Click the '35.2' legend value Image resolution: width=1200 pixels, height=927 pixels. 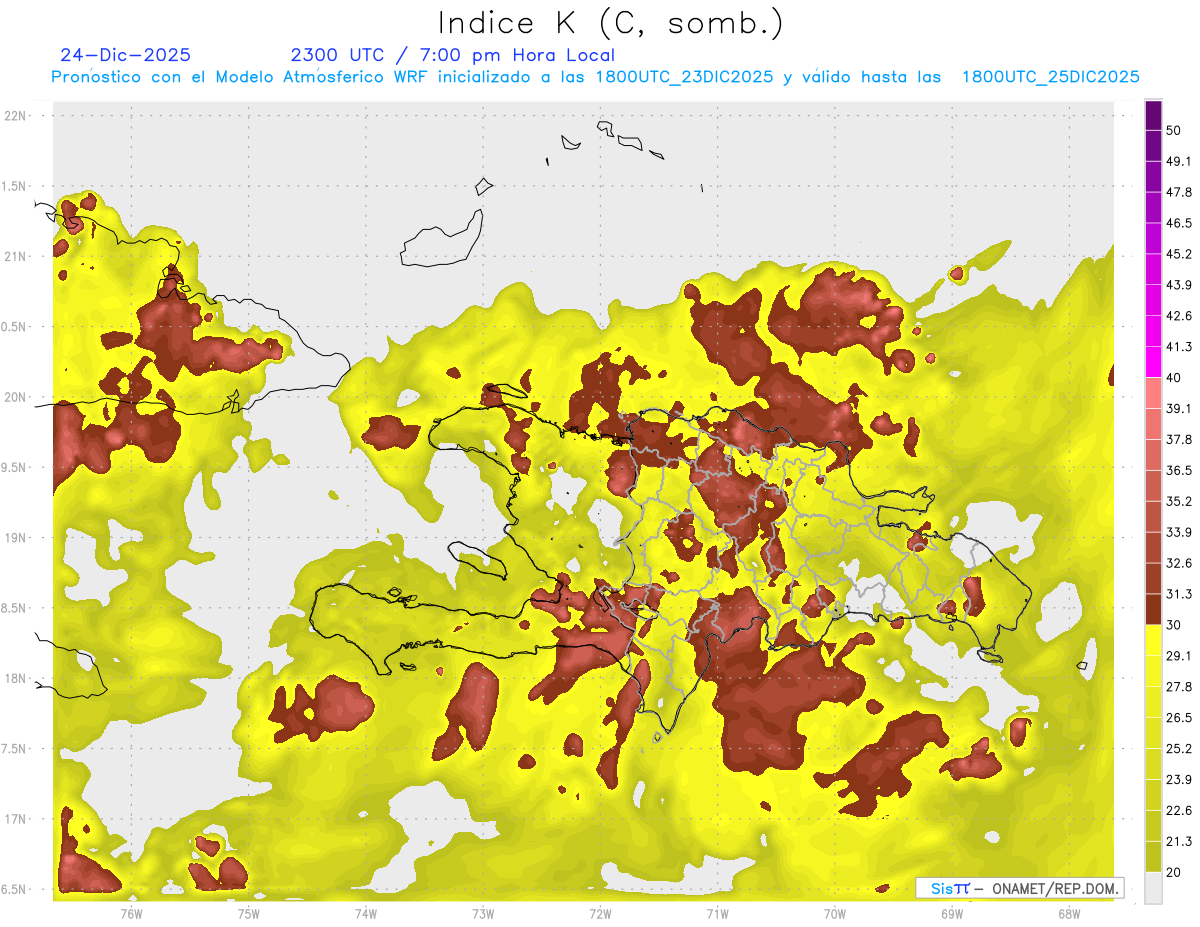click(x=1178, y=501)
